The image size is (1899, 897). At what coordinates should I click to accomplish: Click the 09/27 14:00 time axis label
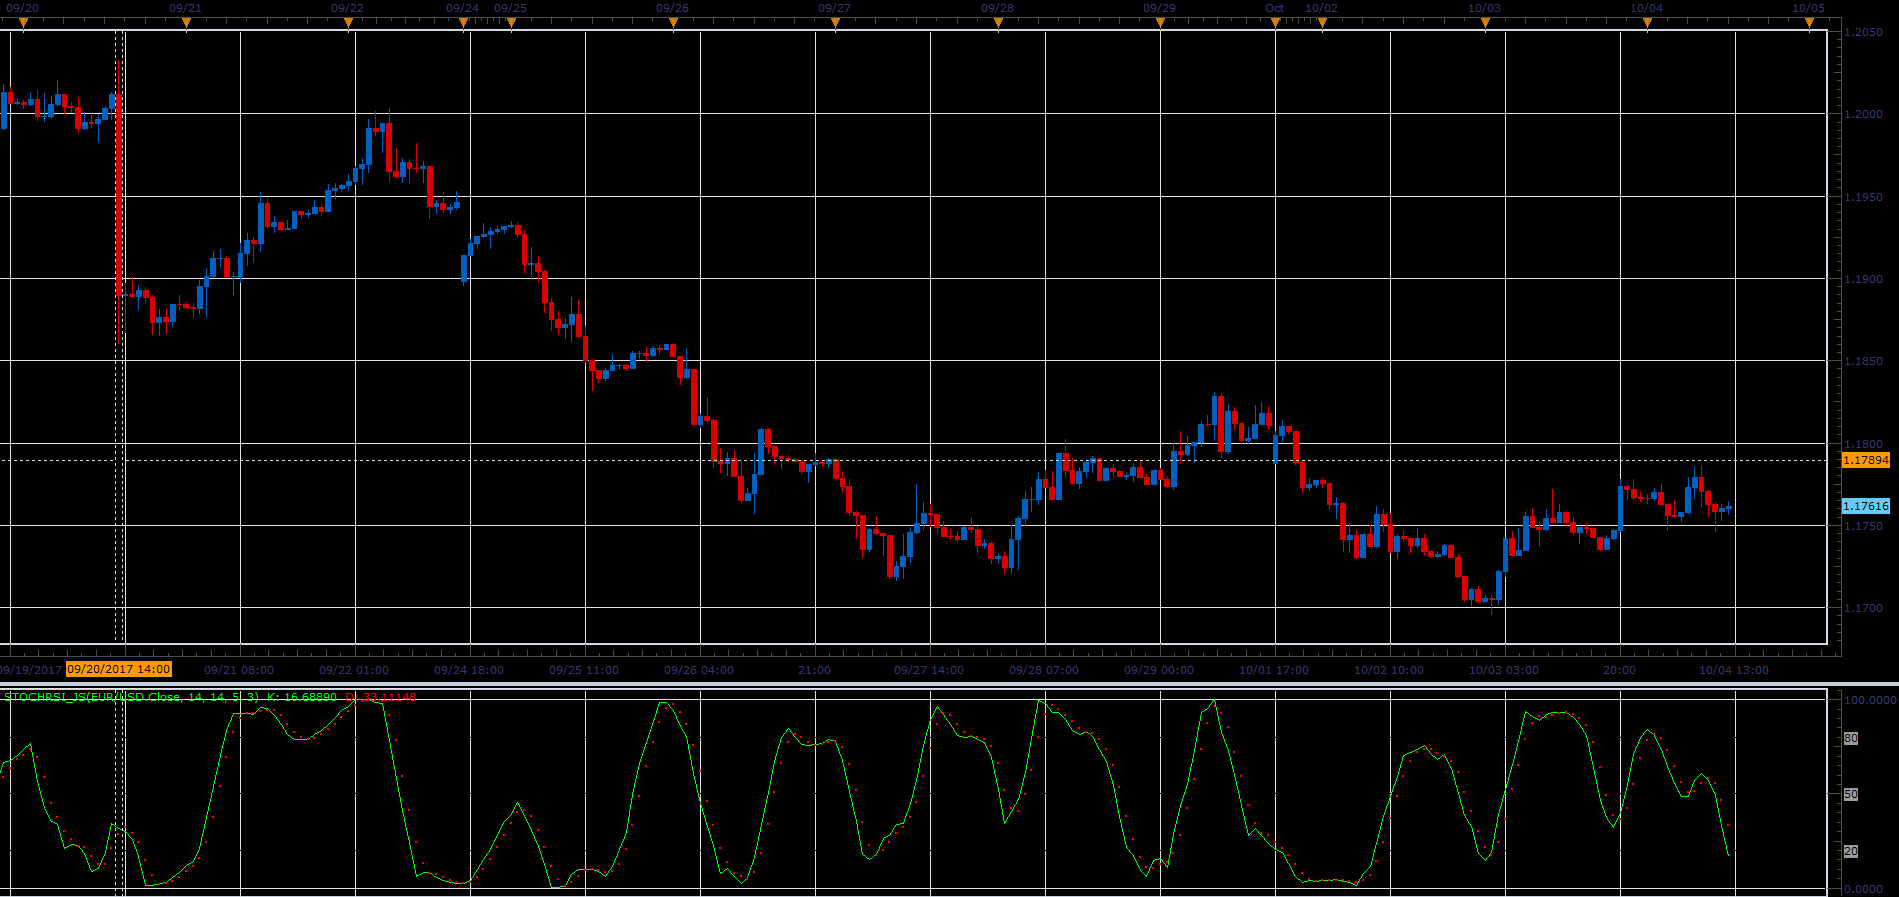929,670
